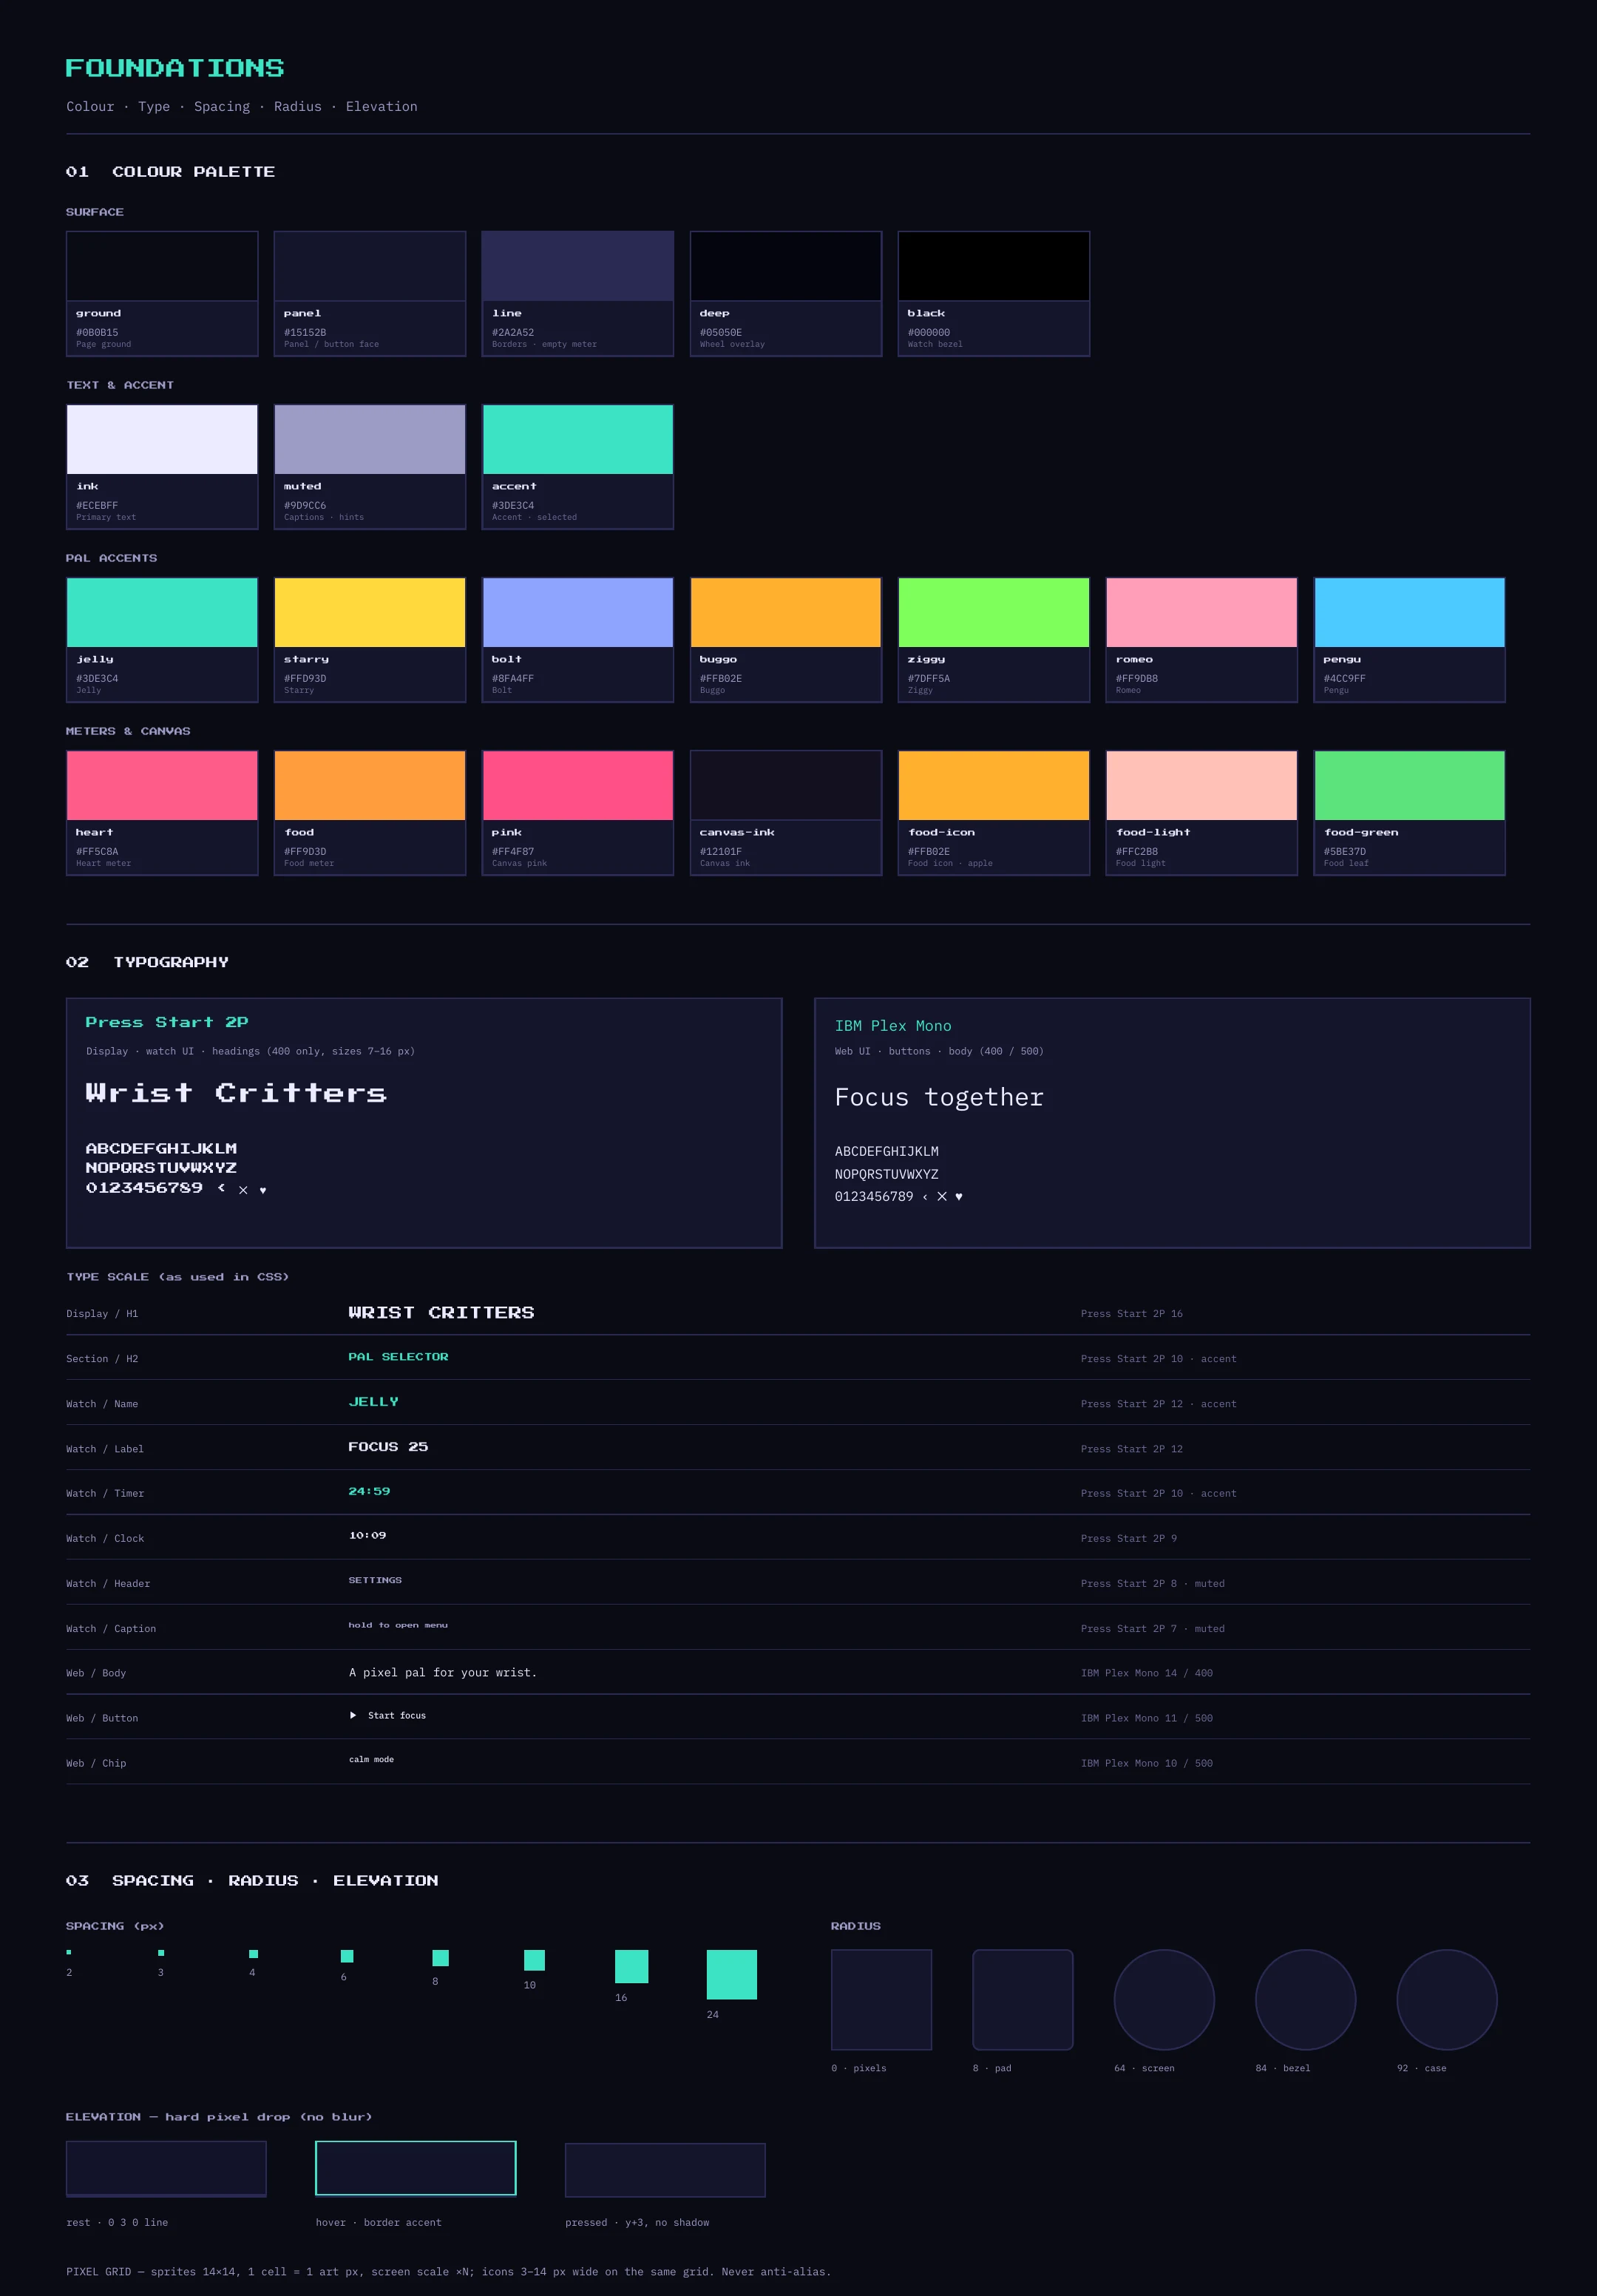Select the accent swatch under Text & Accent
This screenshot has width=1597, height=2296.
coord(578,467)
